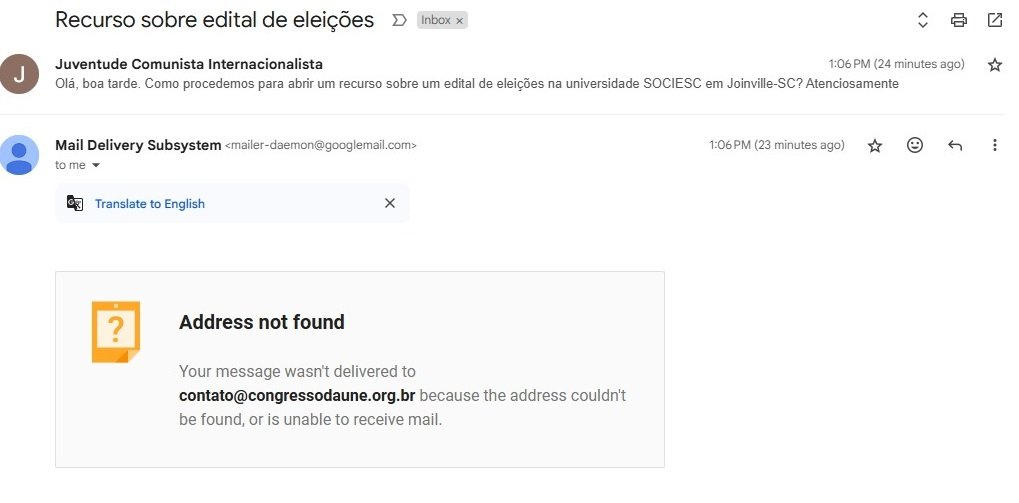Click the translate language icon
The height and width of the screenshot is (503, 1019).
[75, 203]
